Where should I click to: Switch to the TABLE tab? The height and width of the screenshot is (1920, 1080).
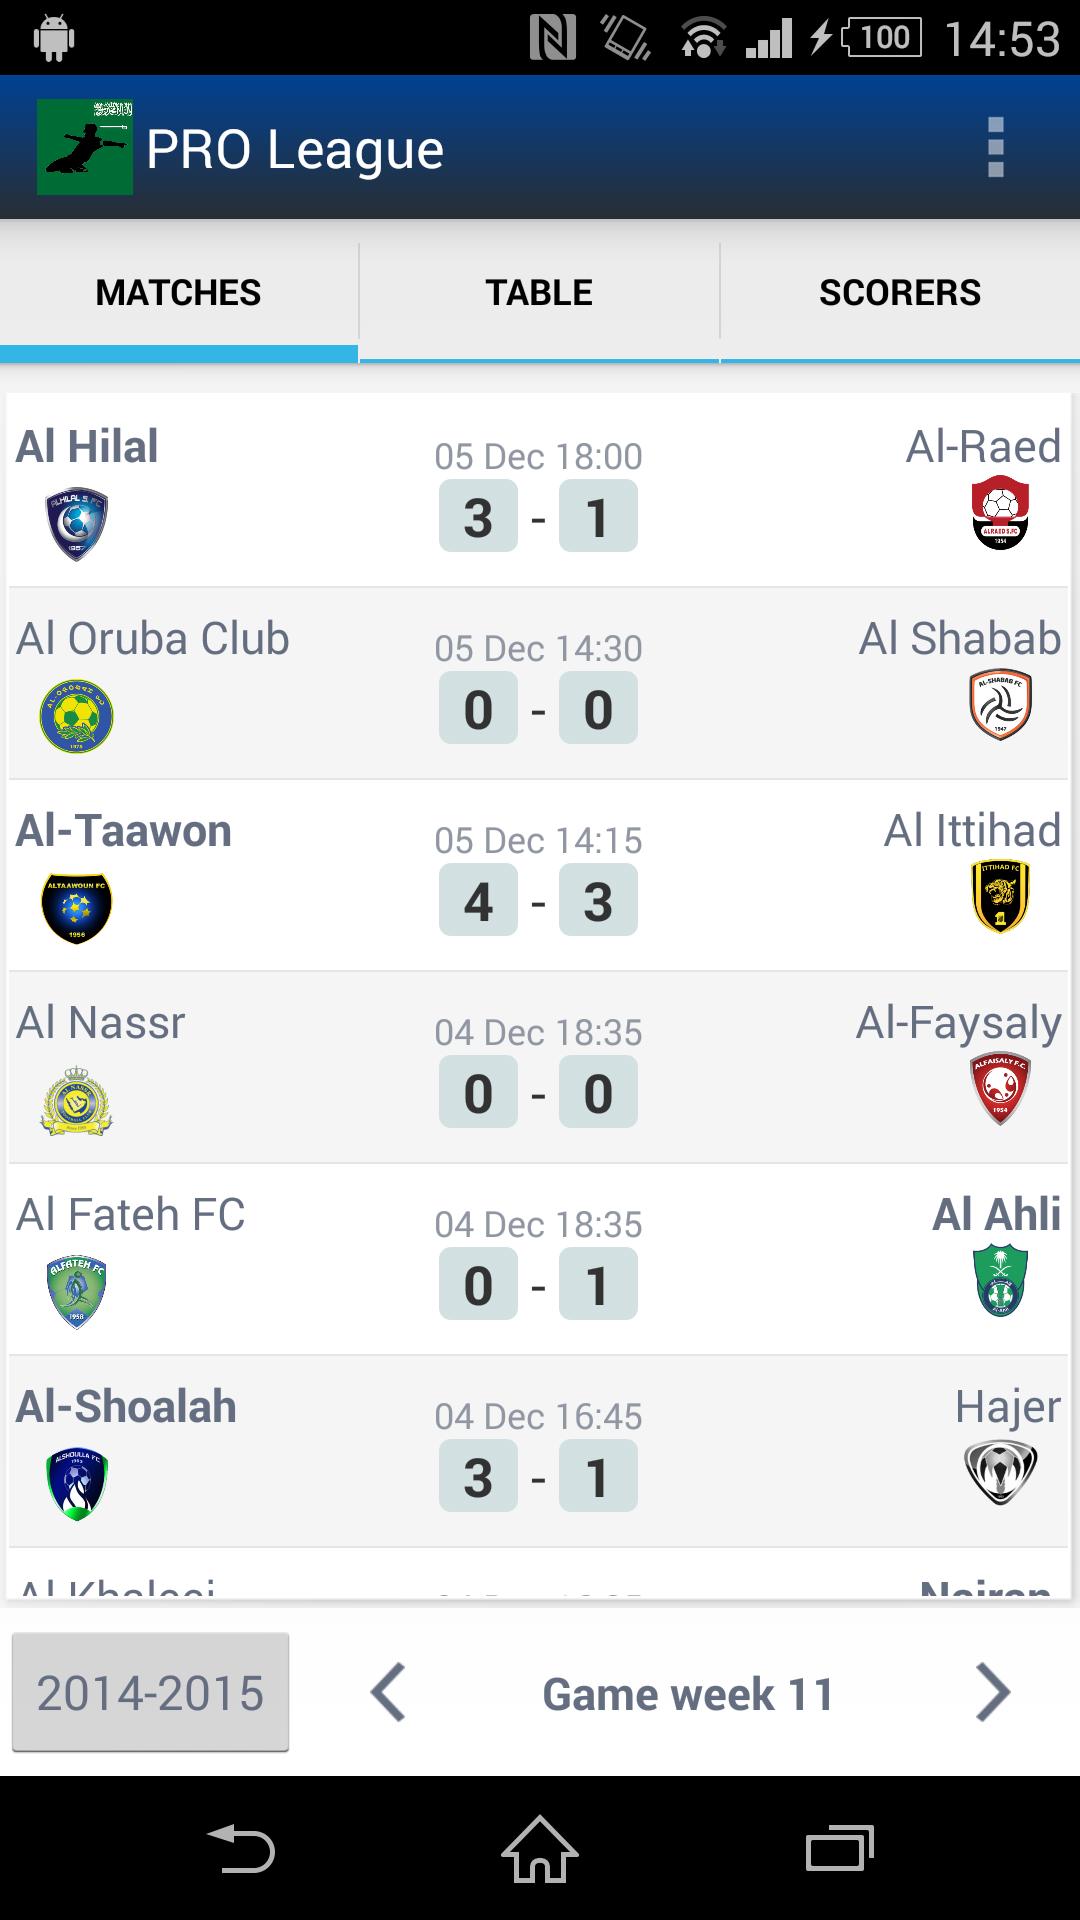[x=538, y=291]
